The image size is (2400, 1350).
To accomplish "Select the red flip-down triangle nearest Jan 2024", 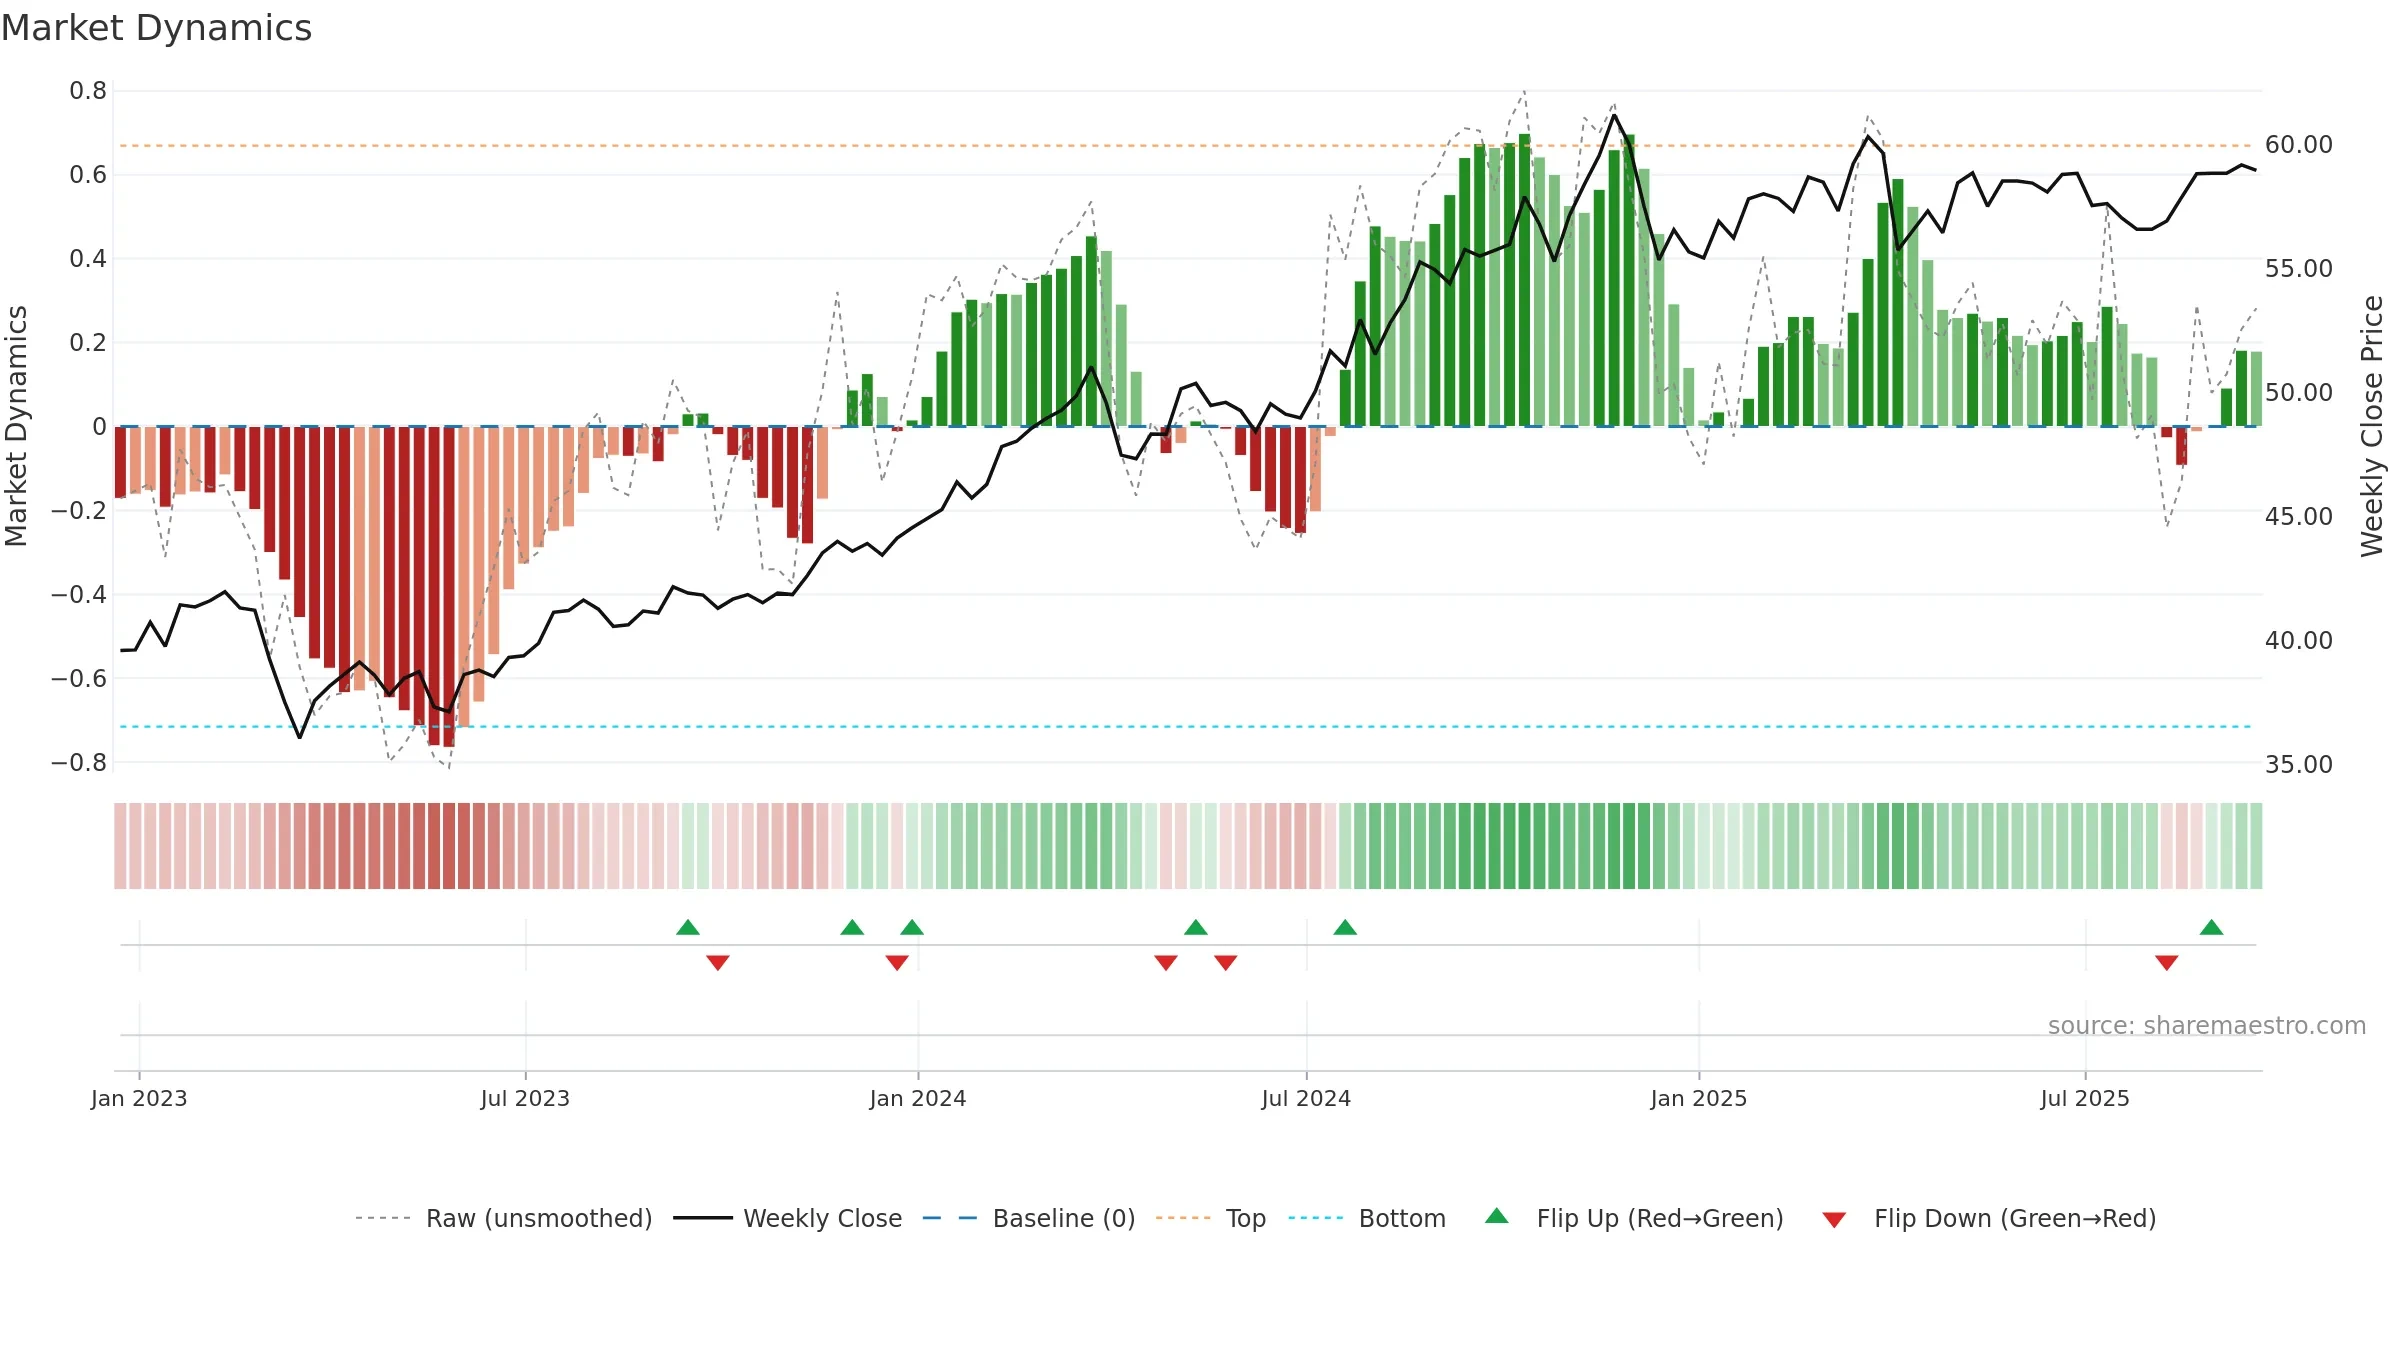I will (897, 962).
